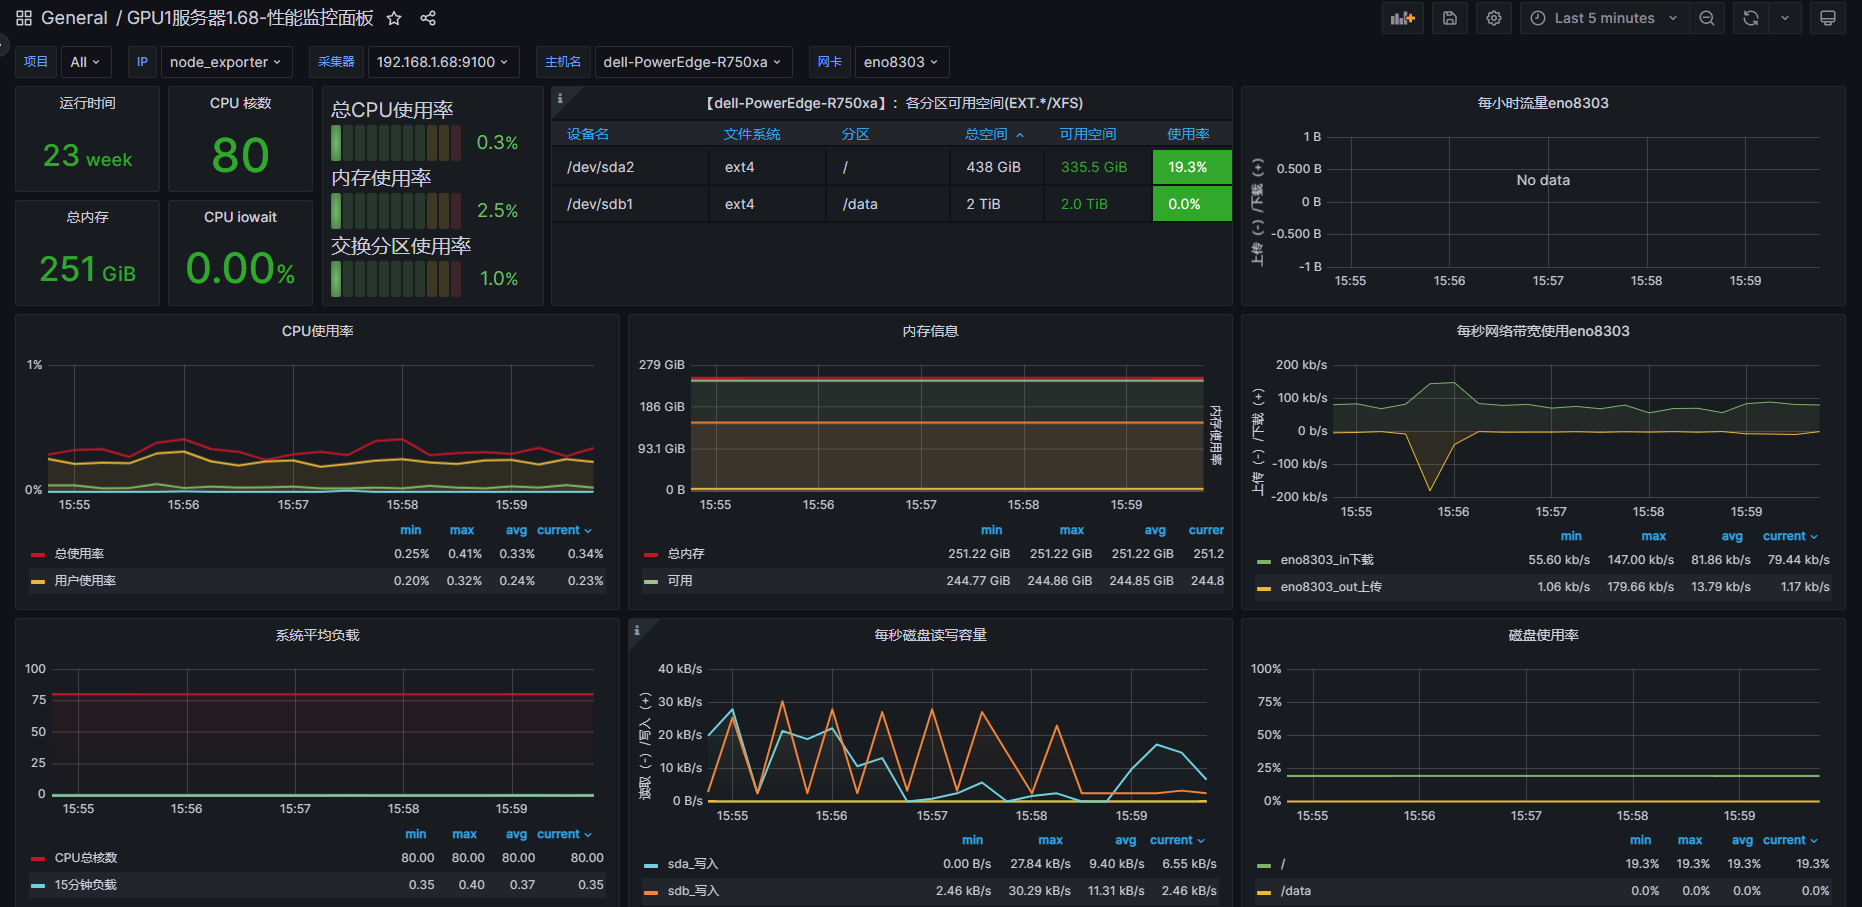Image resolution: width=1862 pixels, height=907 pixels.
Task: Click the 交换分区使用率 bar gauge
Action: (x=395, y=279)
